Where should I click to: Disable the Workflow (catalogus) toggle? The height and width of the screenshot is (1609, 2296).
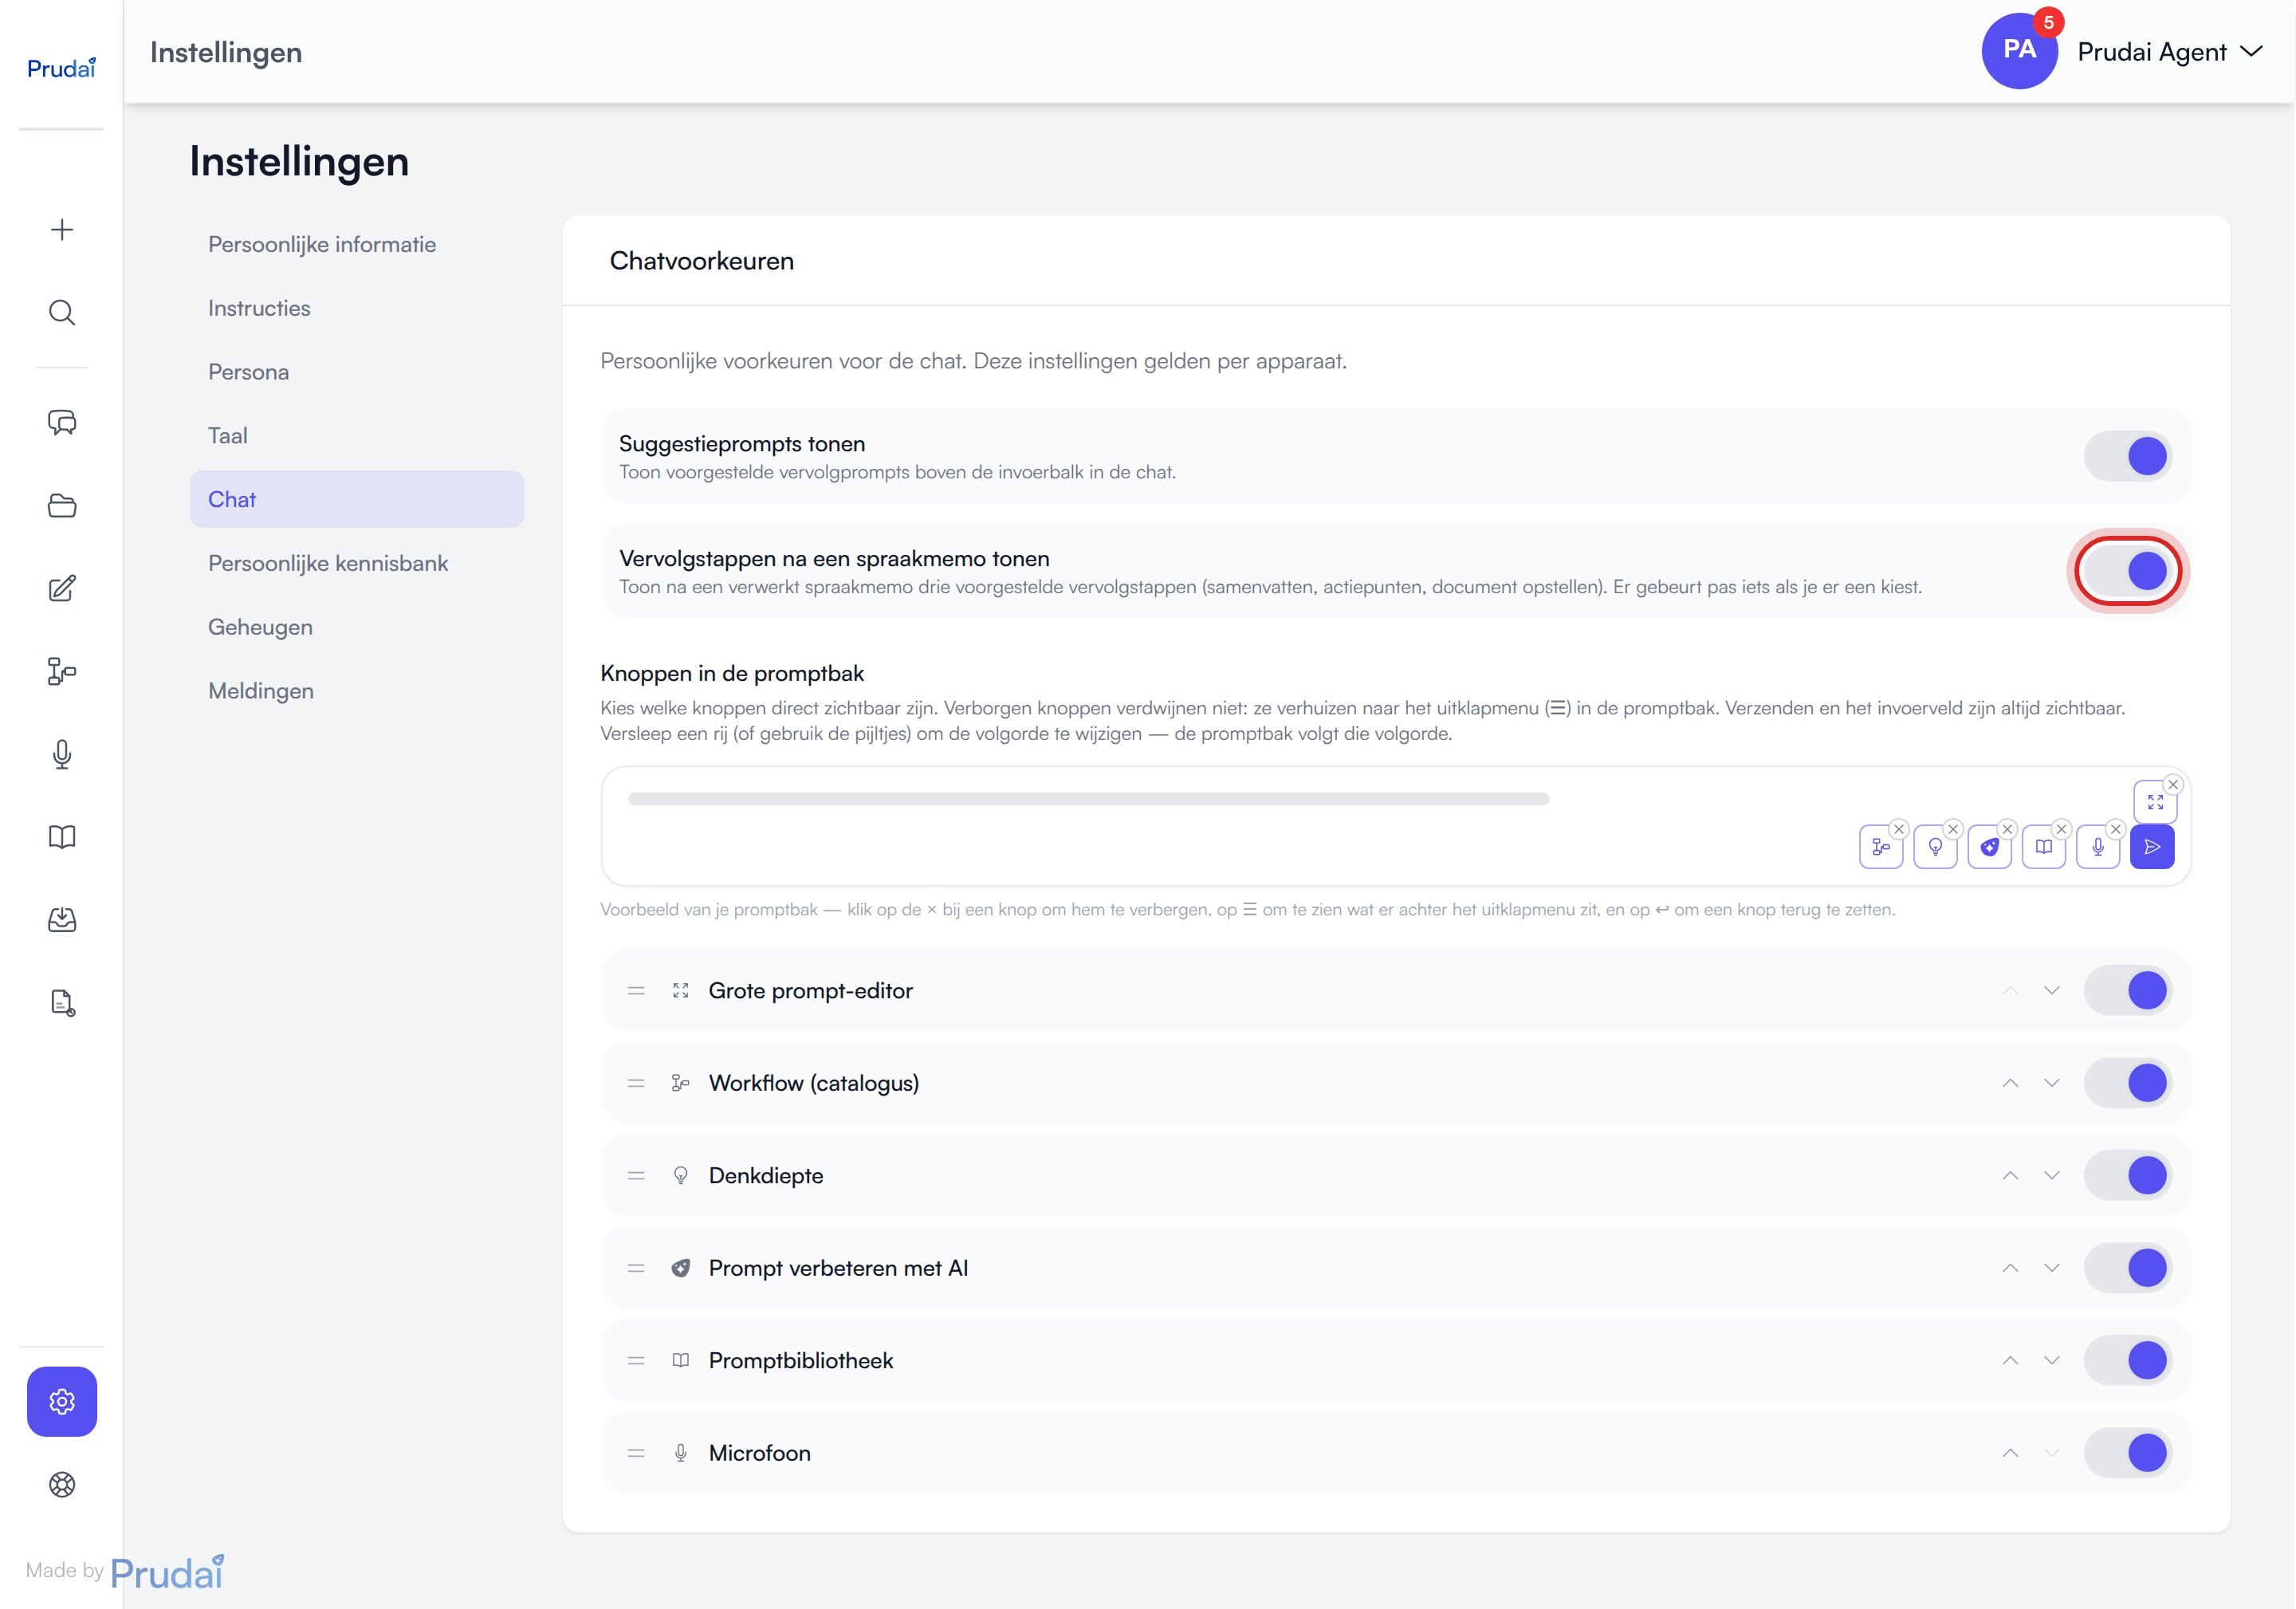[2128, 1083]
